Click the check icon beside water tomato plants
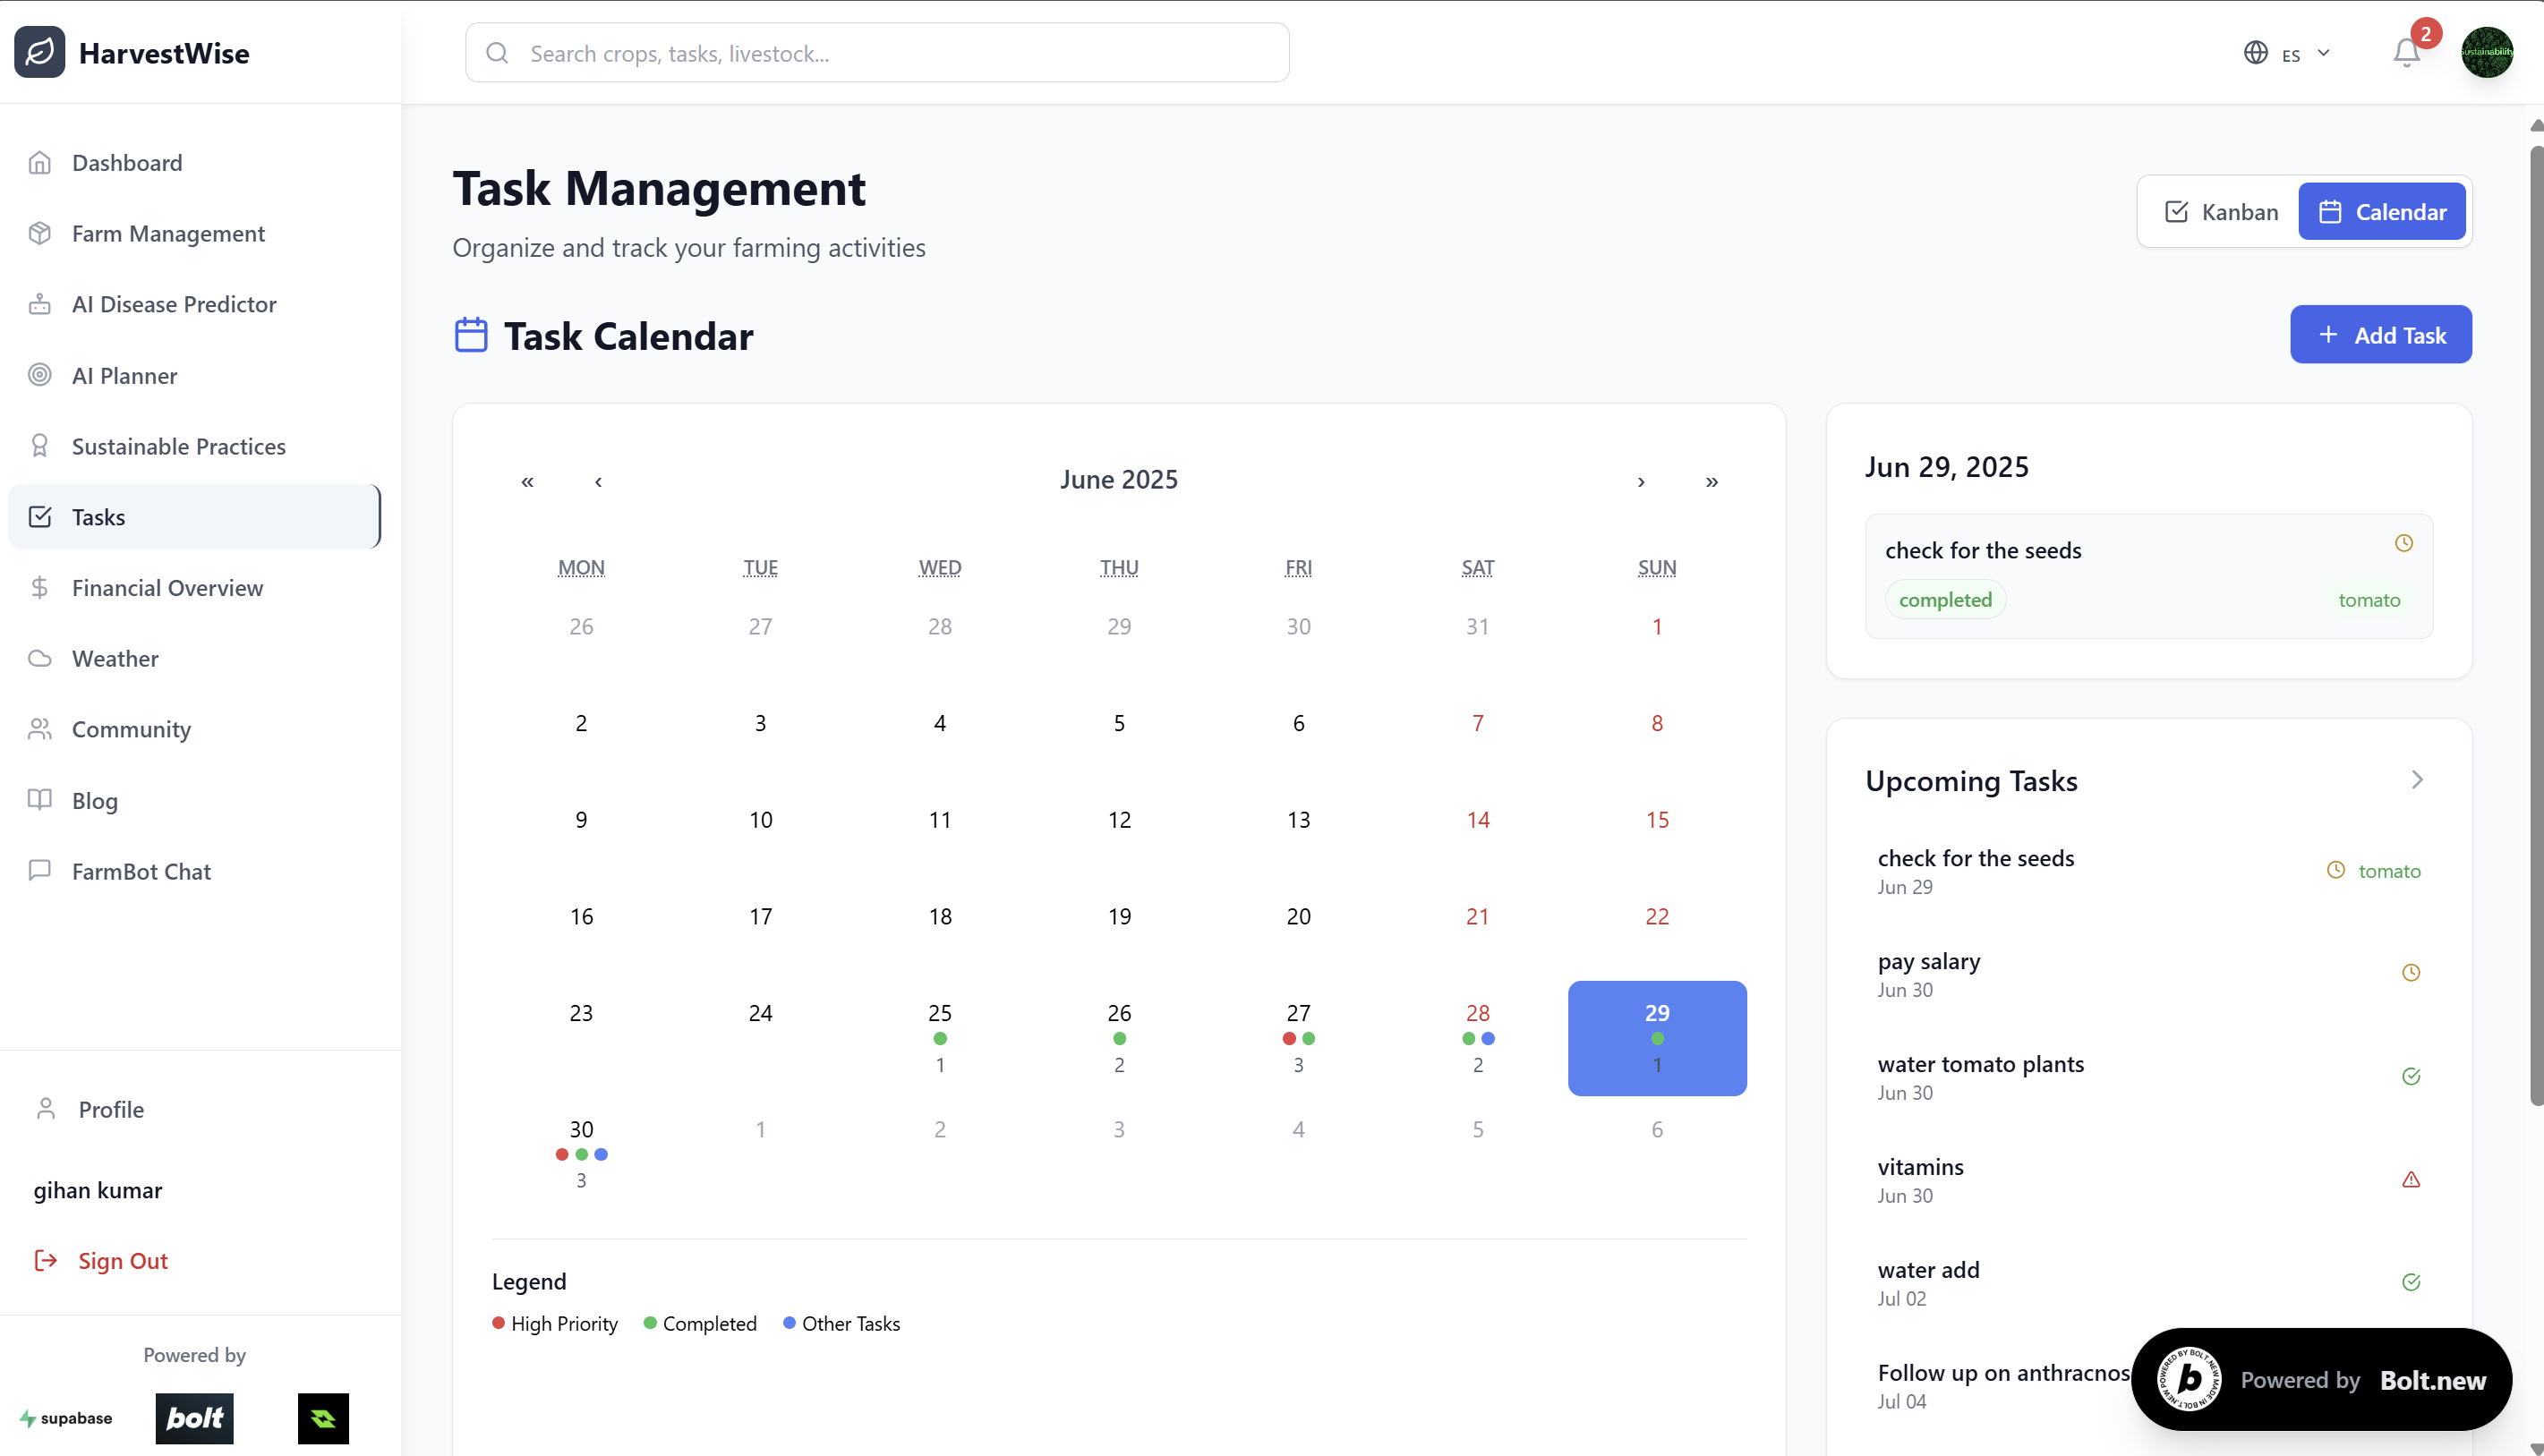The width and height of the screenshot is (2544, 1456). click(x=2411, y=1076)
